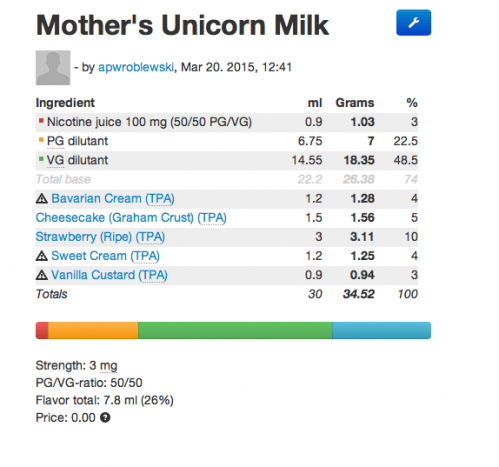
Task: Click the orange PG dilutant color marker
Action: tap(41, 140)
